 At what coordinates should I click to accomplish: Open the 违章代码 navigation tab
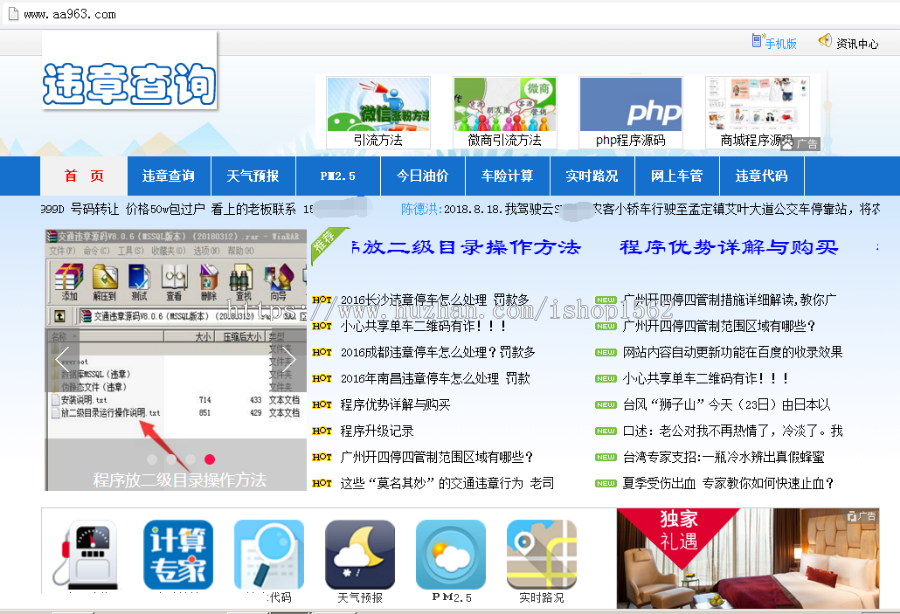762,176
